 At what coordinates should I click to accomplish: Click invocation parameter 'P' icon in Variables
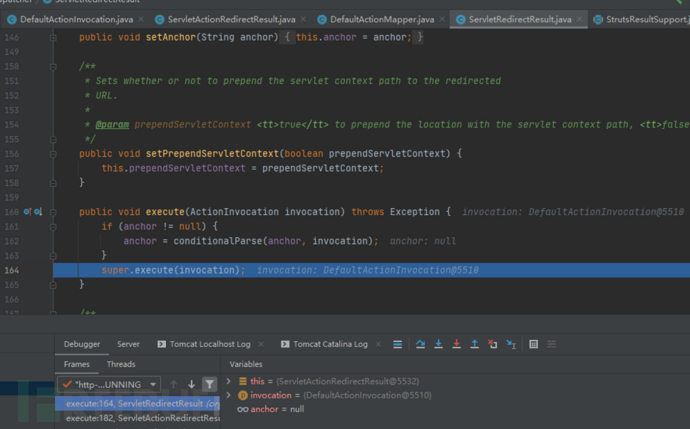coord(242,395)
